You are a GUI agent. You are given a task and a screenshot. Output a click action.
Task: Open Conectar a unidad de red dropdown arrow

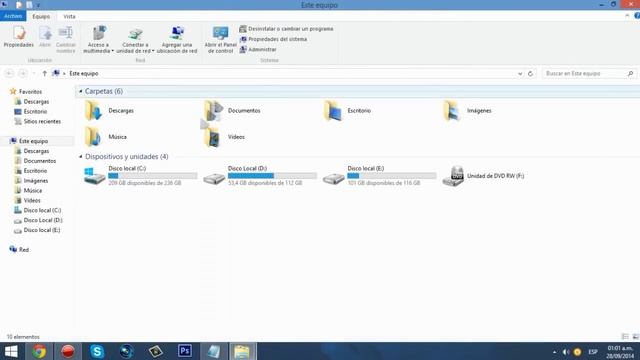click(153, 51)
